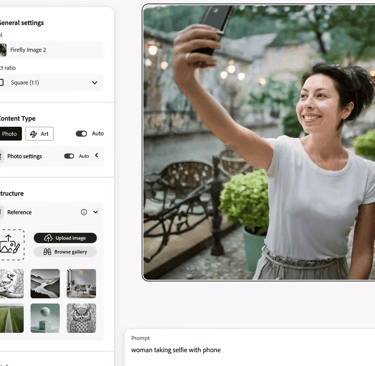Toggle the Photo settings Auto switch
The height and width of the screenshot is (366, 375).
point(69,156)
